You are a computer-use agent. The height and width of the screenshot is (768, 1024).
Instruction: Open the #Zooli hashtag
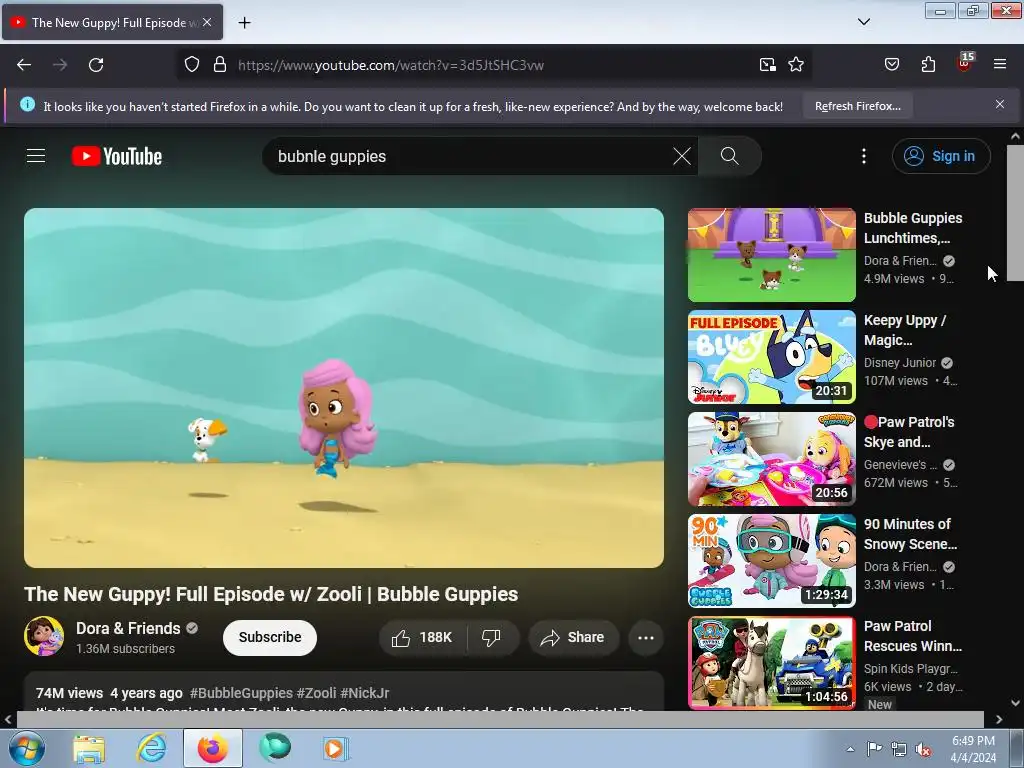pyautogui.click(x=316, y=693)
